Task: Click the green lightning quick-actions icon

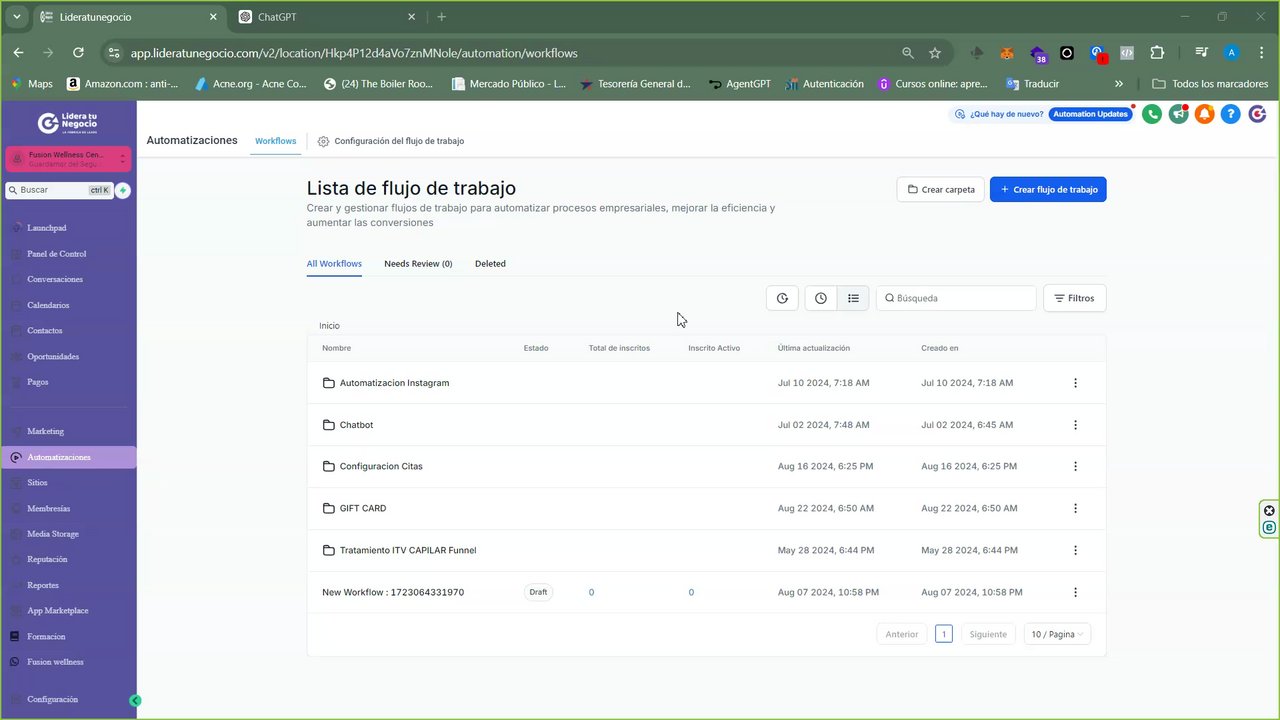Action: click(x=123, y=190)
